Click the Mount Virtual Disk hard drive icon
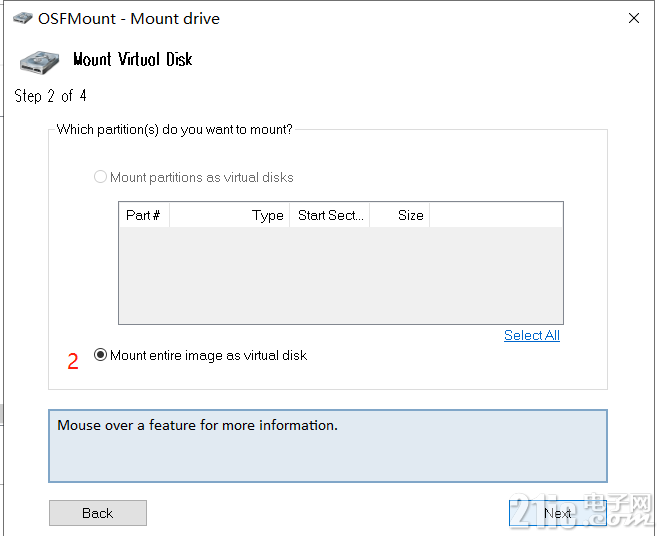663x536 pixels. [x=39, y=62]
